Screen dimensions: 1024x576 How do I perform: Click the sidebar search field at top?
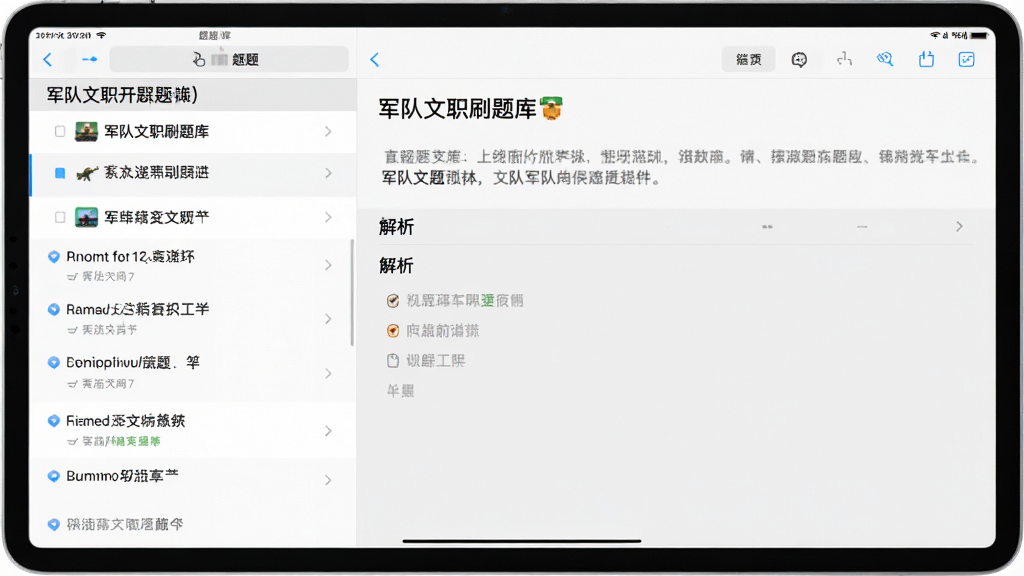click(x=229, y=59)
